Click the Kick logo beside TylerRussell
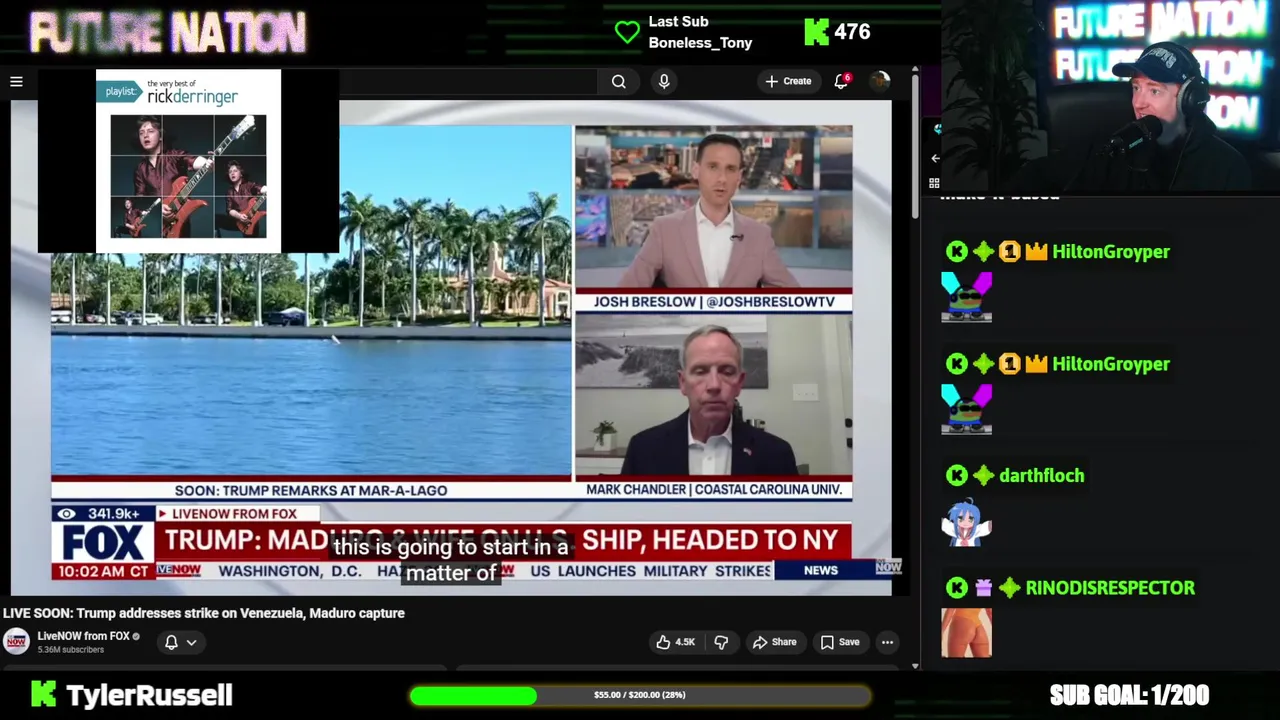Image resolution: width=1280 pixels, height=720 pixels. (42, 694)
